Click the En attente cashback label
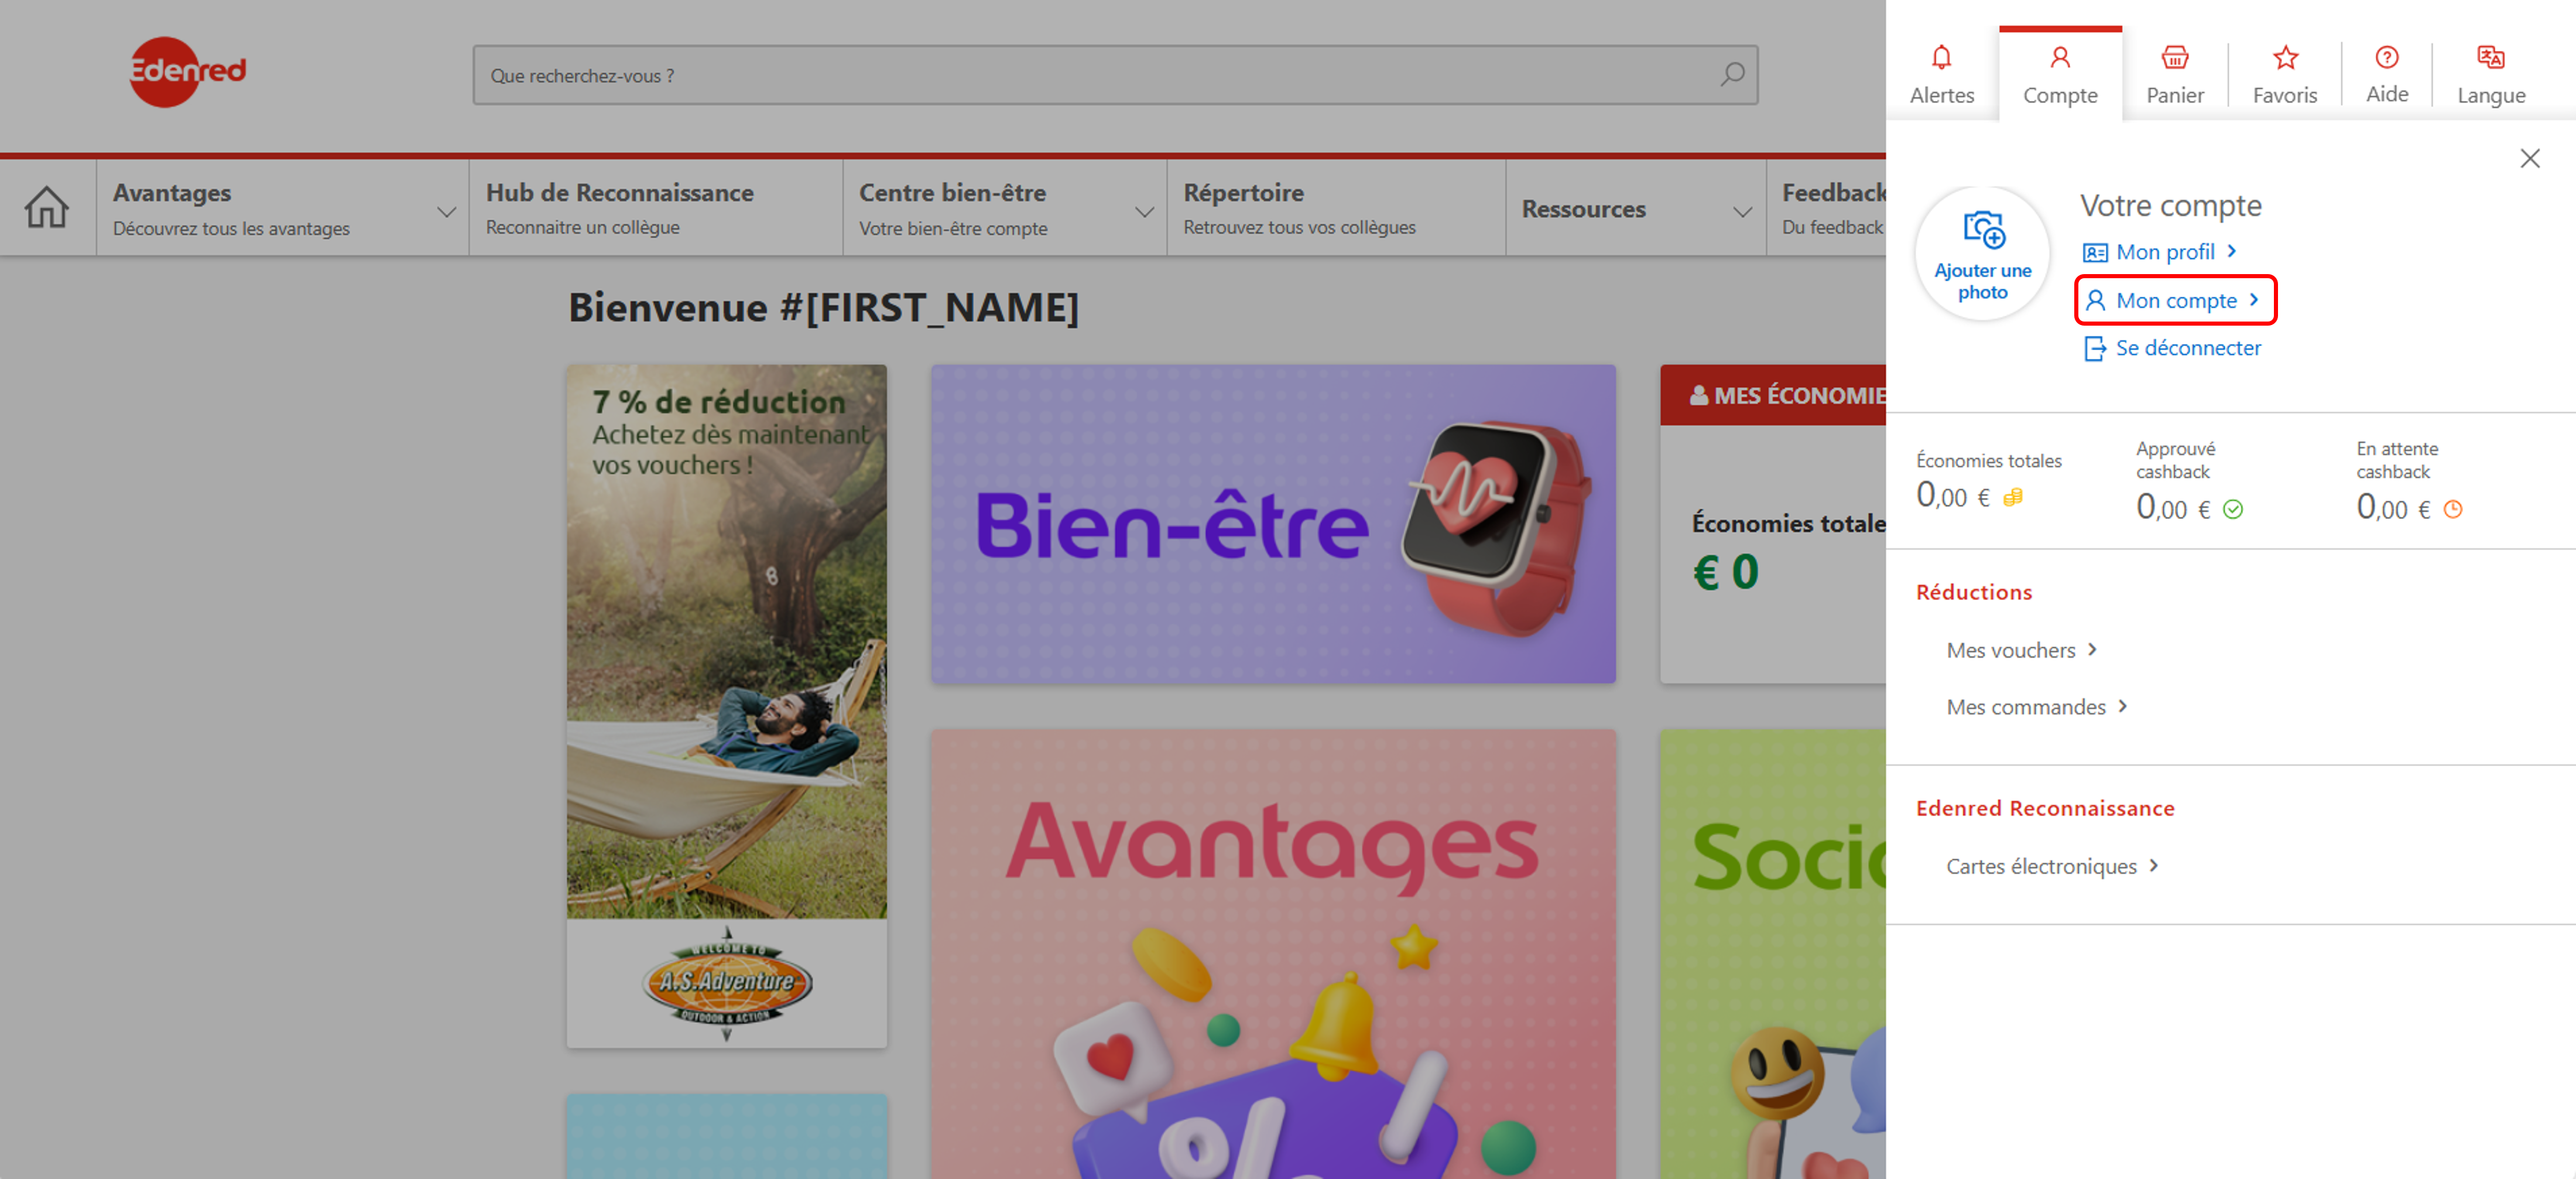 tap(2396, 460)
